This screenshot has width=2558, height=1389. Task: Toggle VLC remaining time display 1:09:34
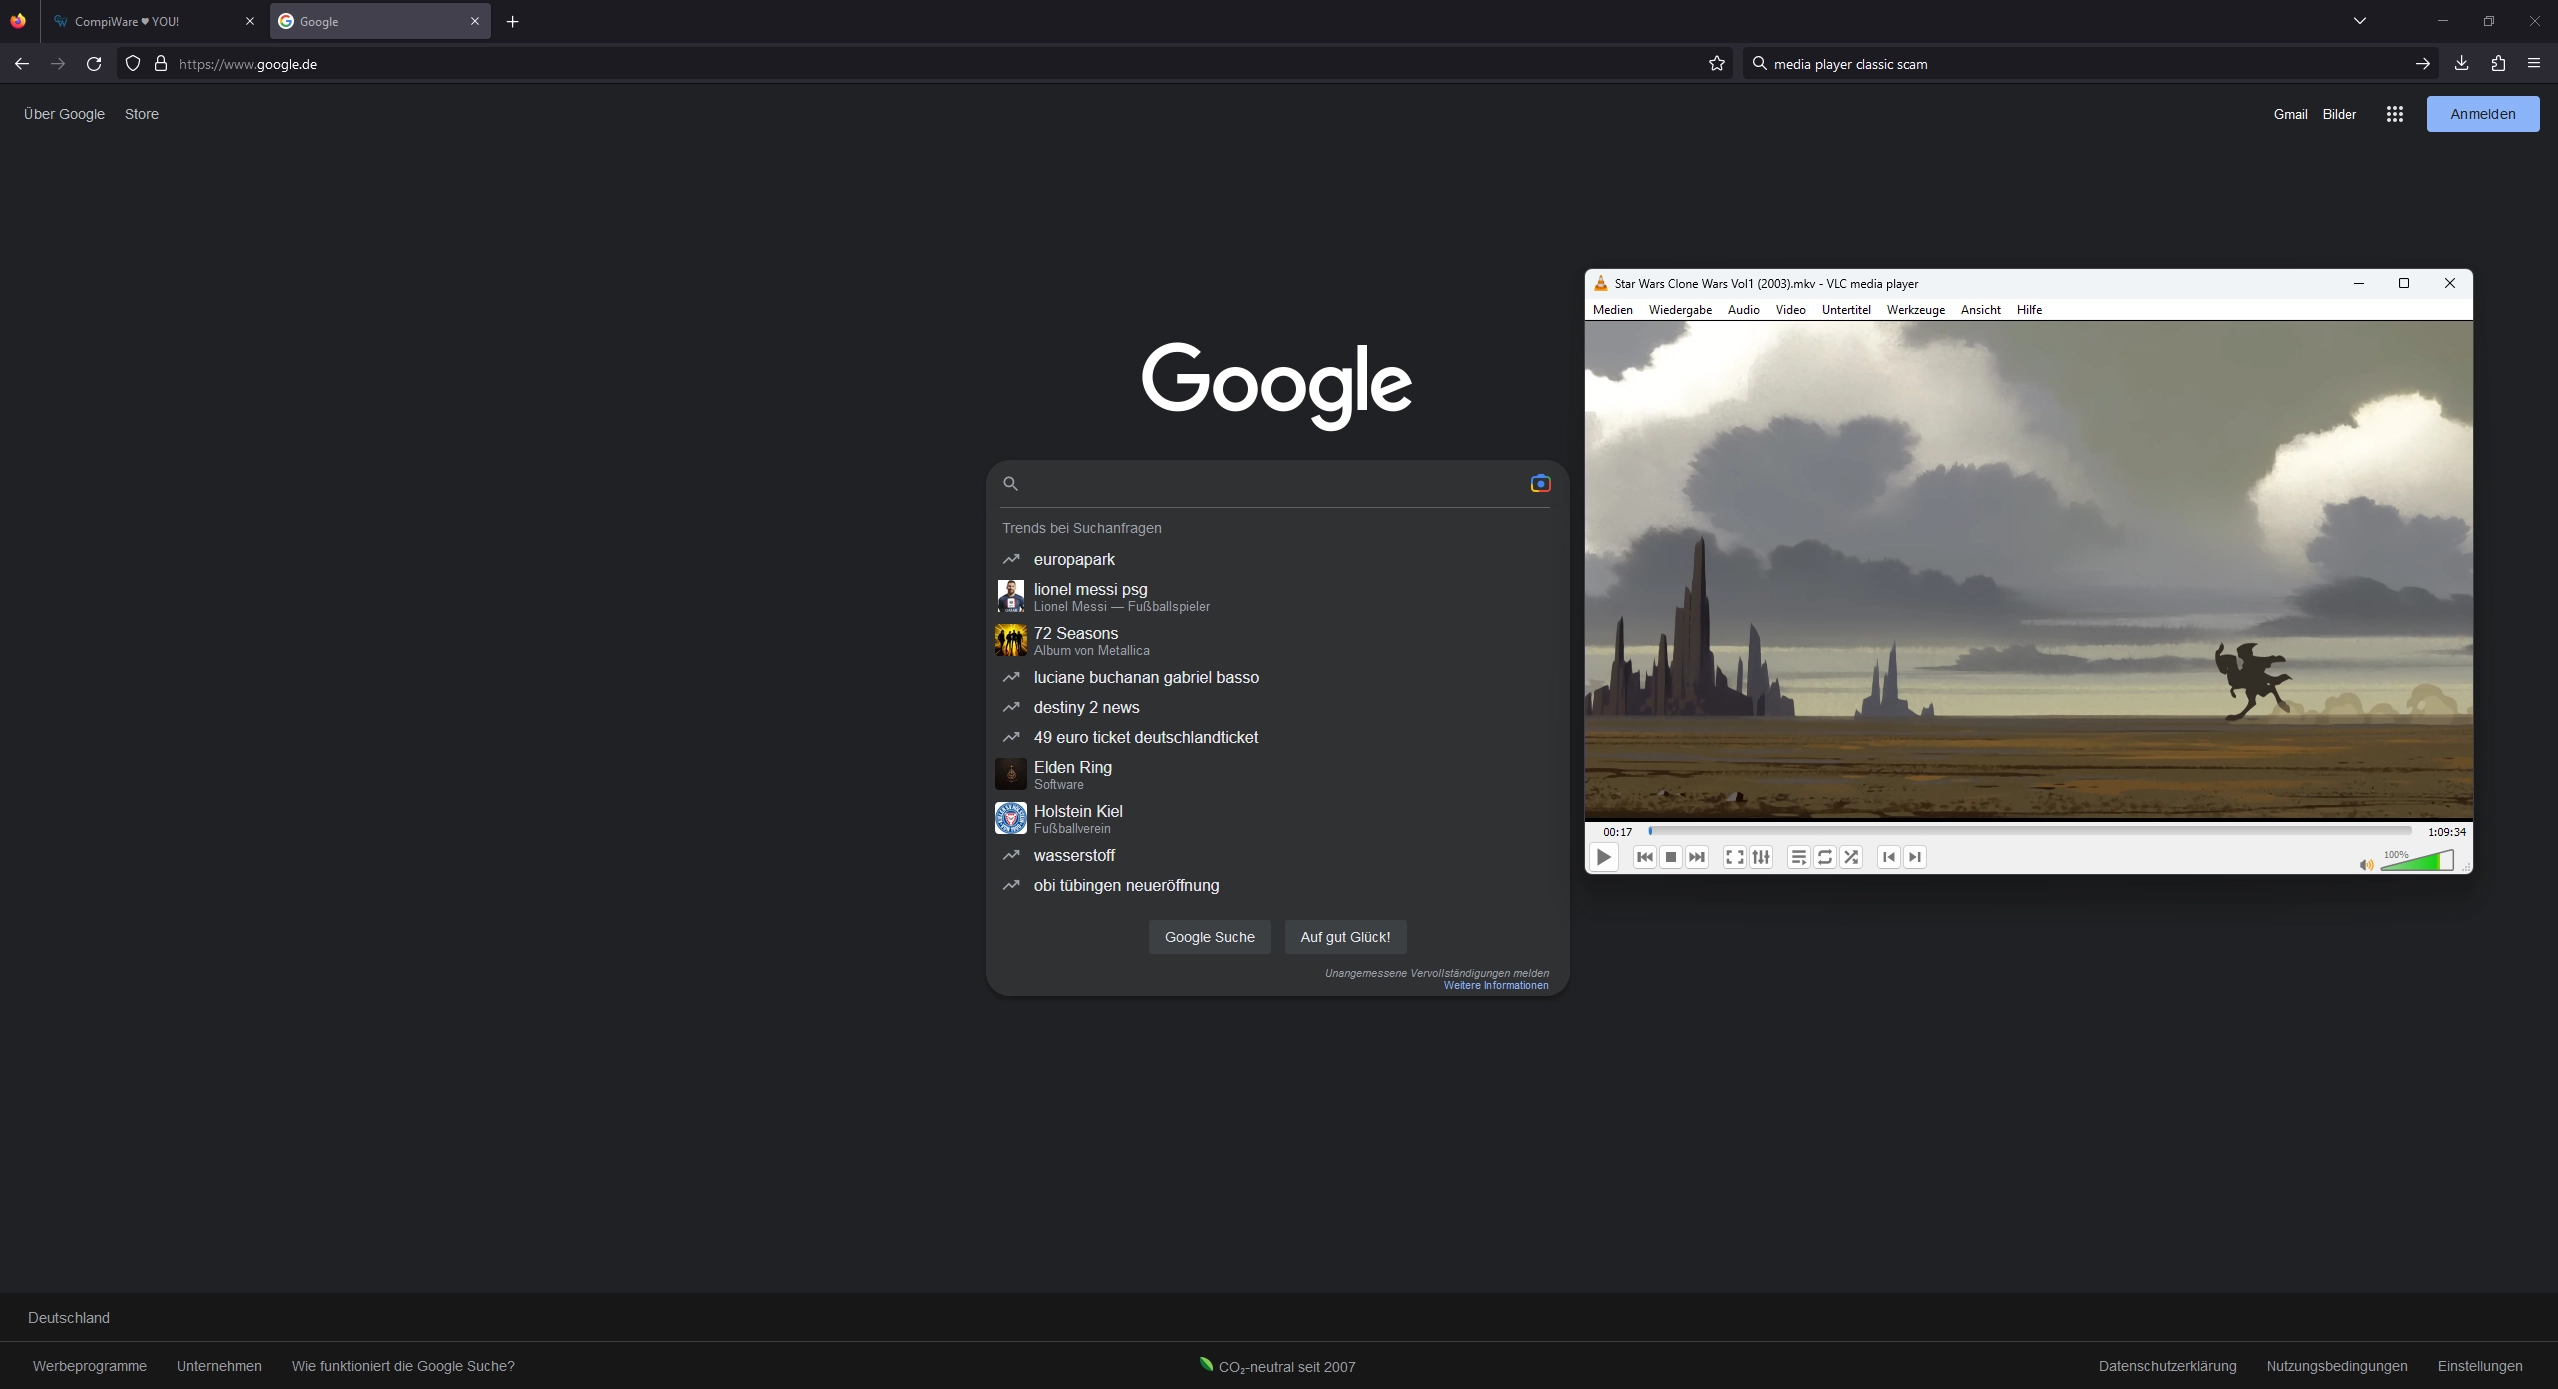pos(2446,832)
